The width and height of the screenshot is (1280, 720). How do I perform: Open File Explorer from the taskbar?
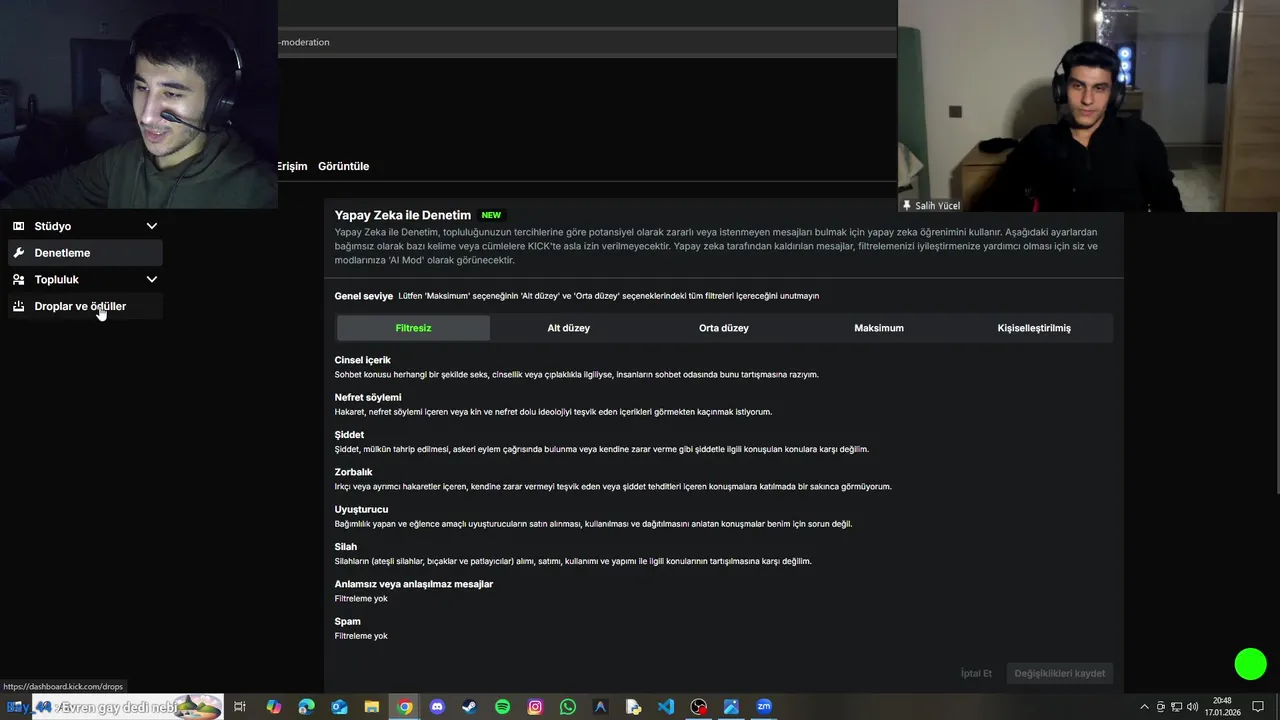[x=372, y=707]
